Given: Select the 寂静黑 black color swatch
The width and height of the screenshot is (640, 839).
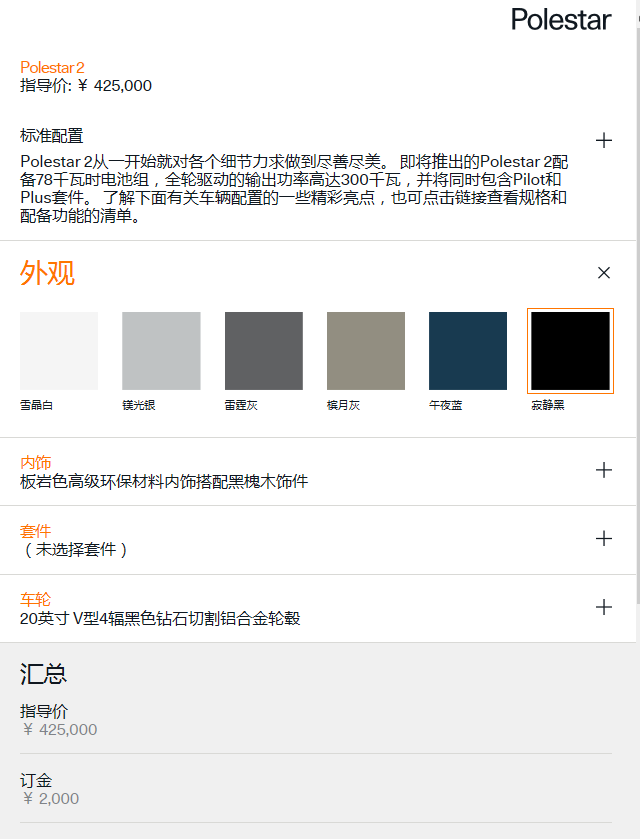Looking at the screenshot, I should pos(570,351).
